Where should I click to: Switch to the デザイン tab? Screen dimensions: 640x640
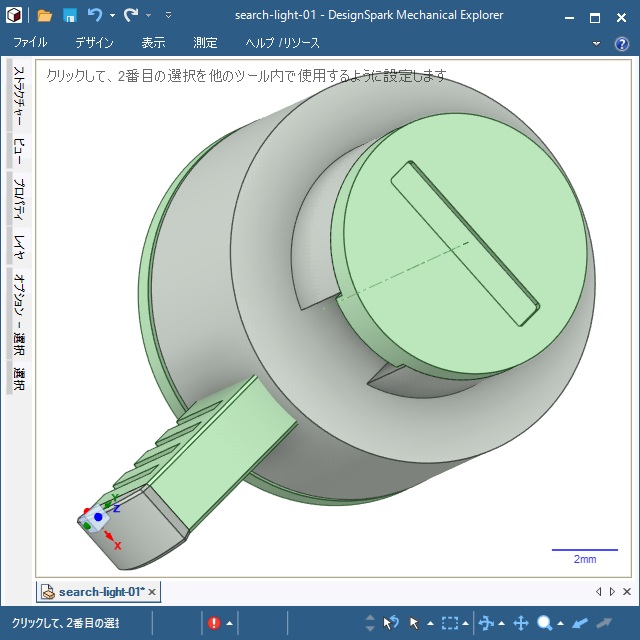[94, 43]
